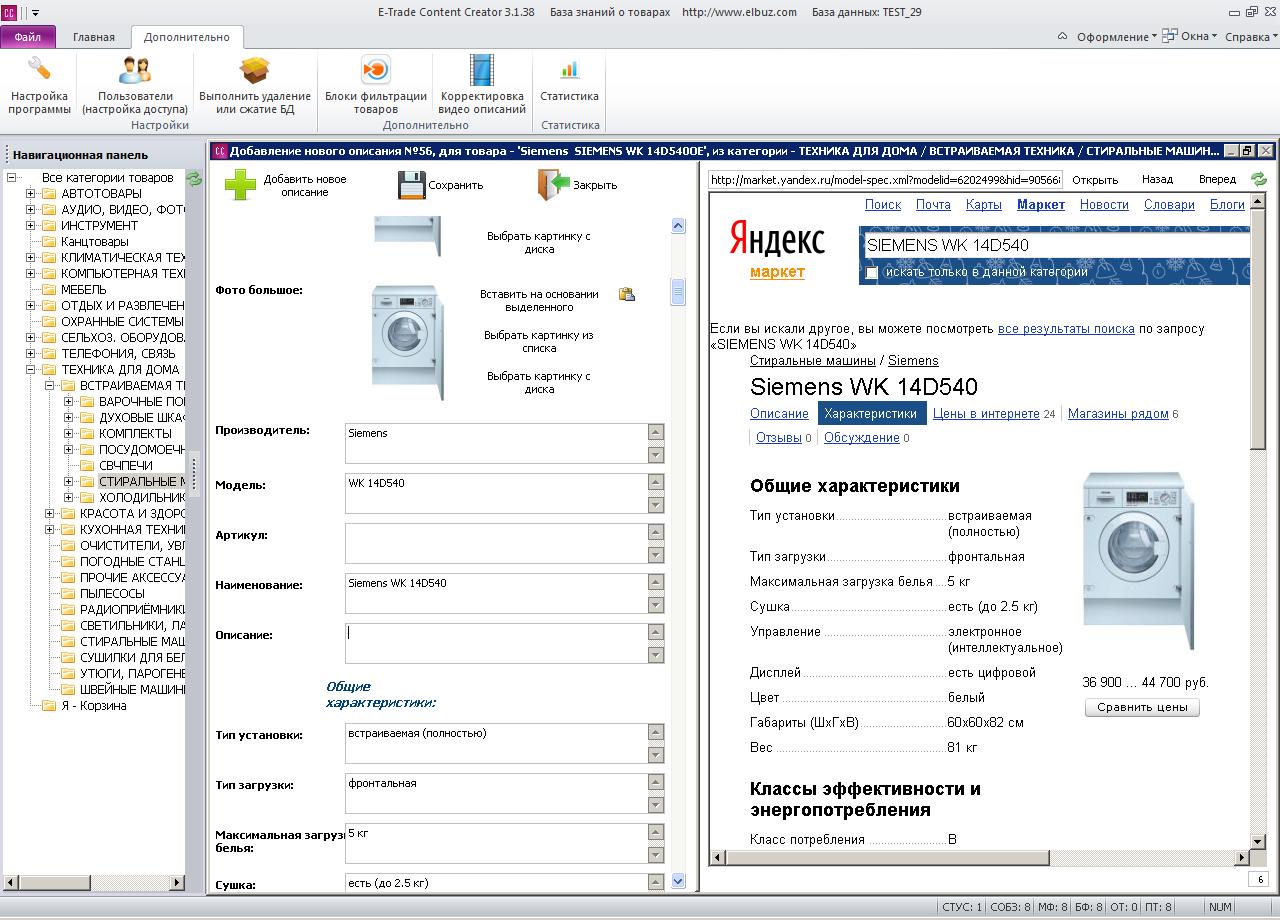Screen dimensions: 1280x920
Task: Refresh category tree with green arrows icon
Action: (x=194, y=178)
